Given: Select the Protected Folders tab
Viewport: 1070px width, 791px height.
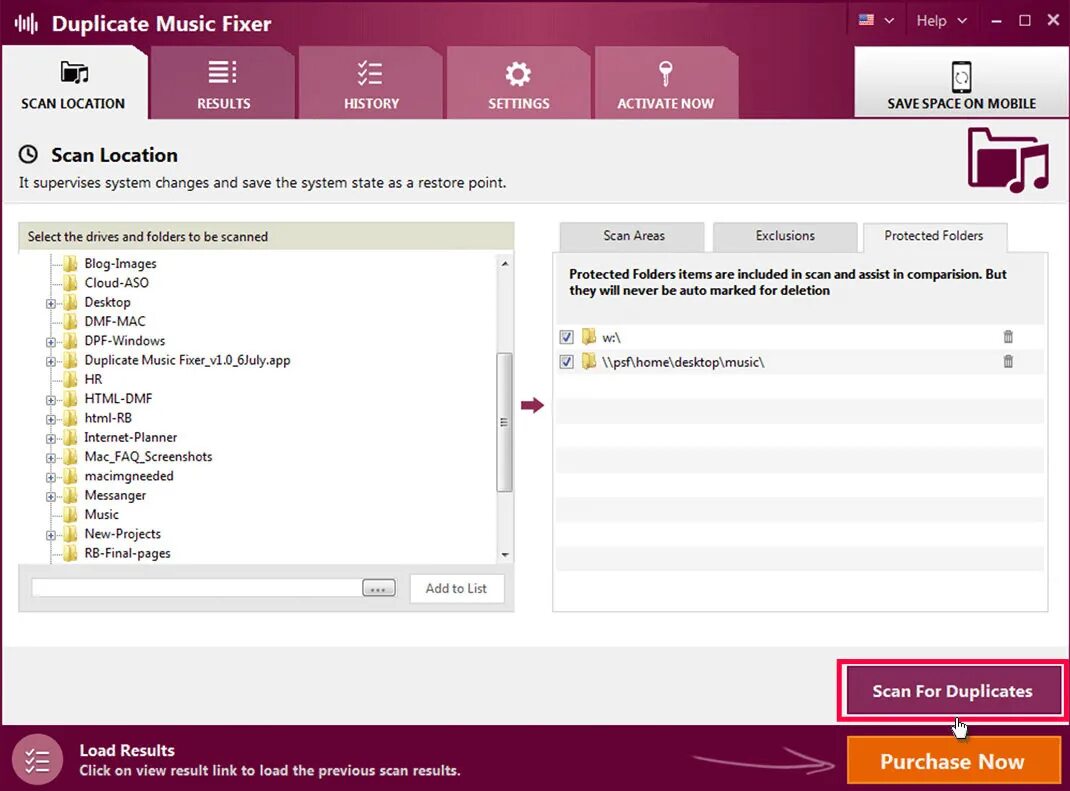Looking at the screenshot, I should pyautogui.click(x=934, y=236).
